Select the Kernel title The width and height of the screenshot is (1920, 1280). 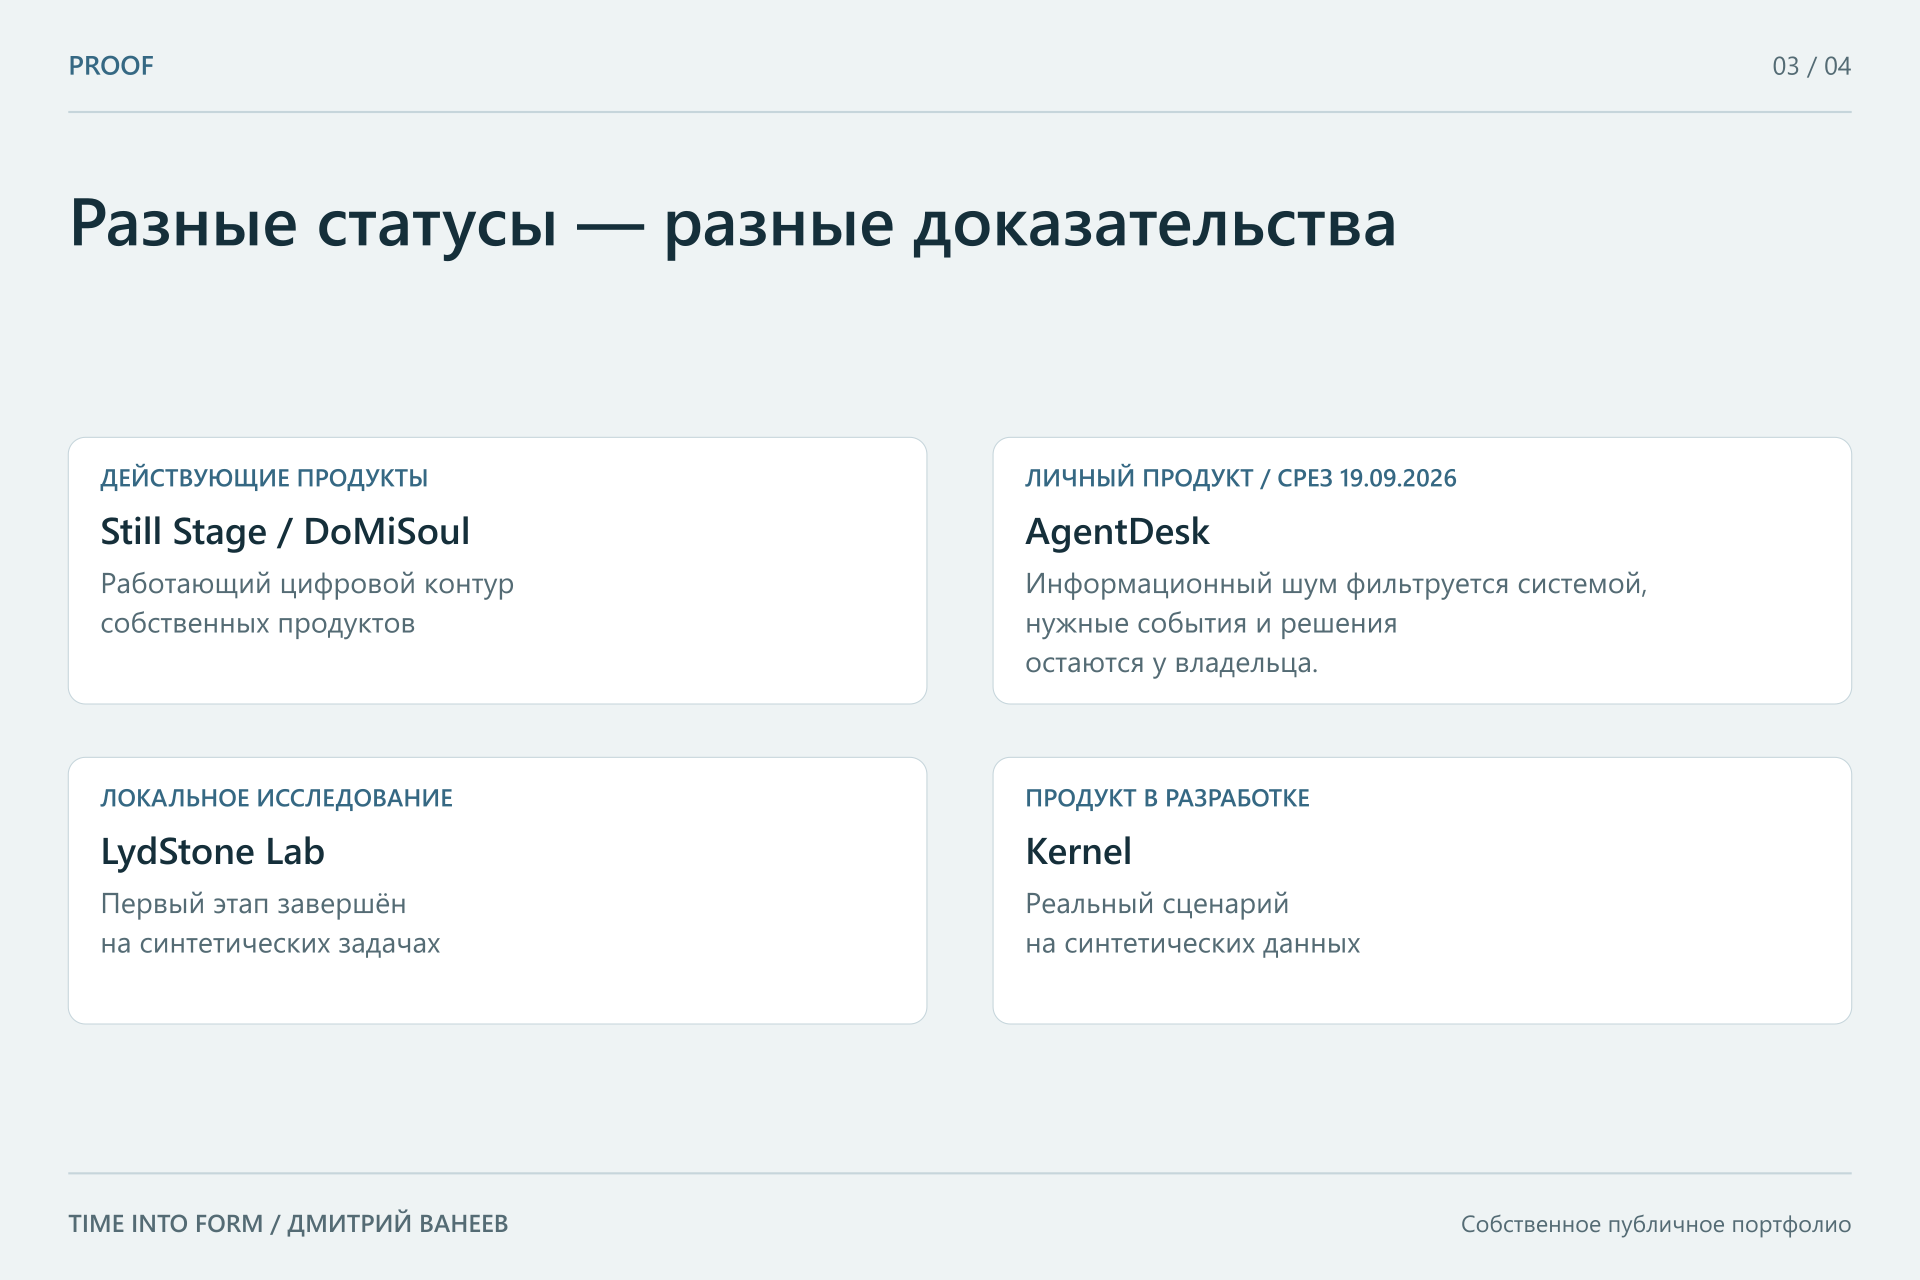(1078, 851)
